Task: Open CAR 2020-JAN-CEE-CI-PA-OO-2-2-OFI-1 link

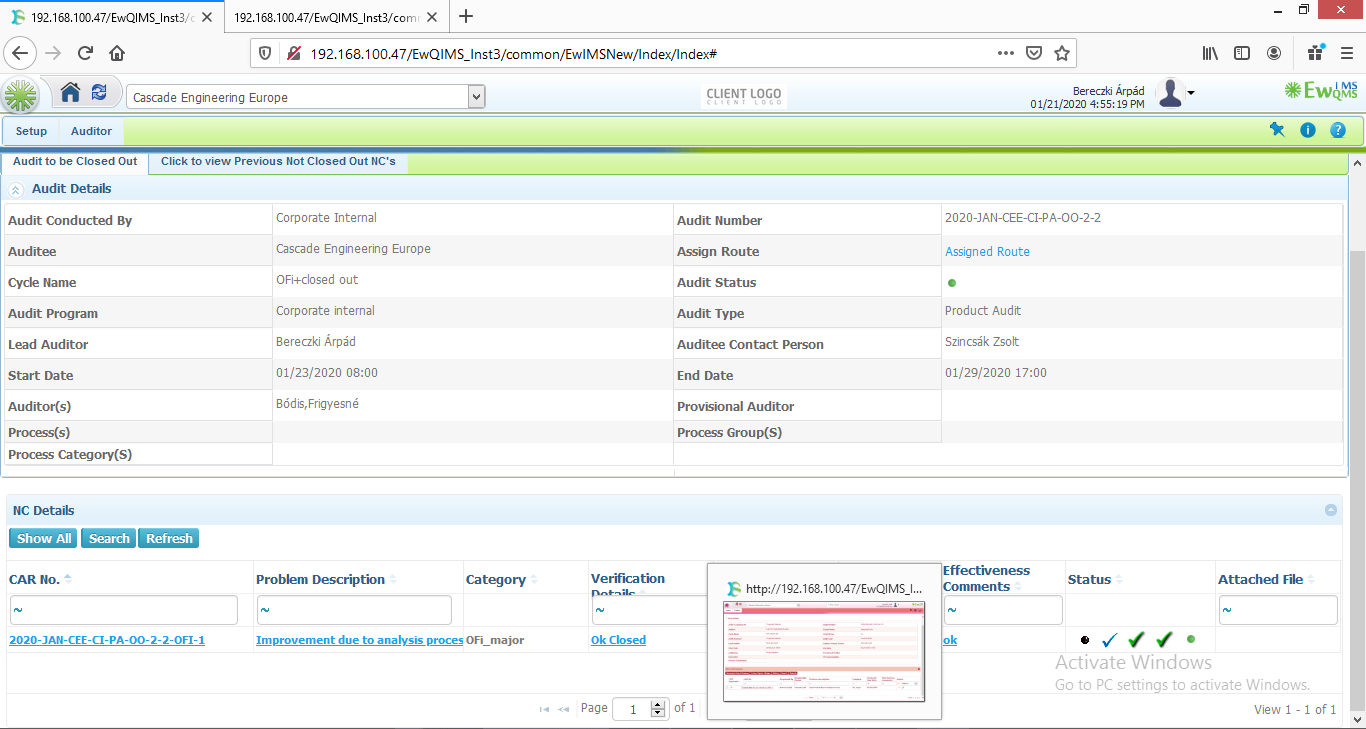Action: click(107, 640)
